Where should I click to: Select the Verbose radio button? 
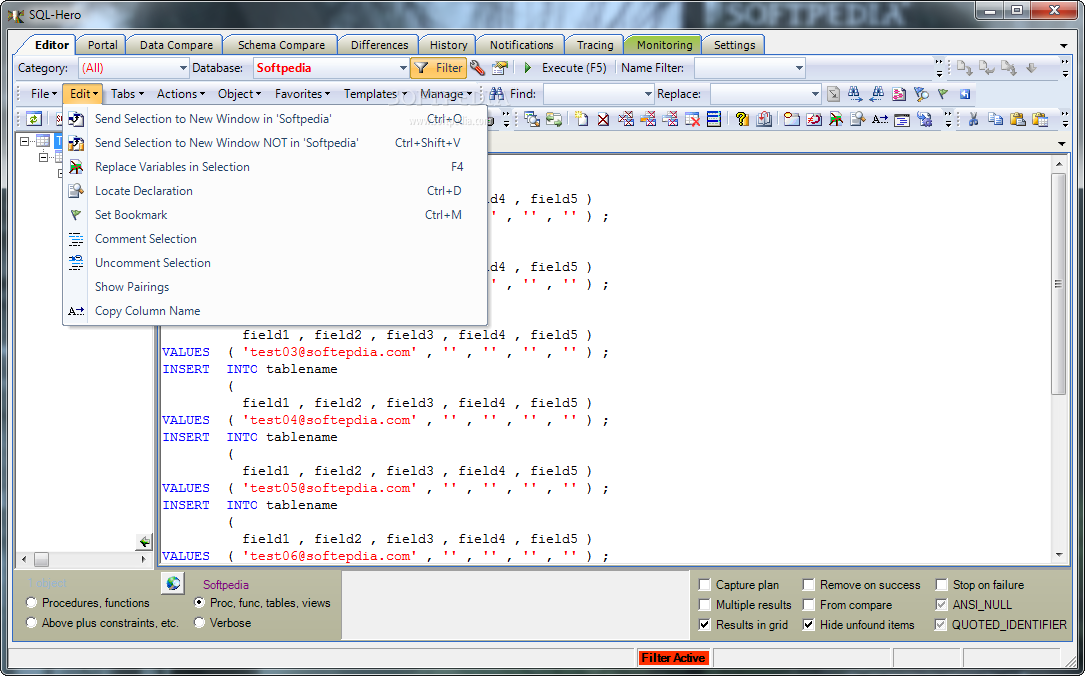click(x=199, y=623)
